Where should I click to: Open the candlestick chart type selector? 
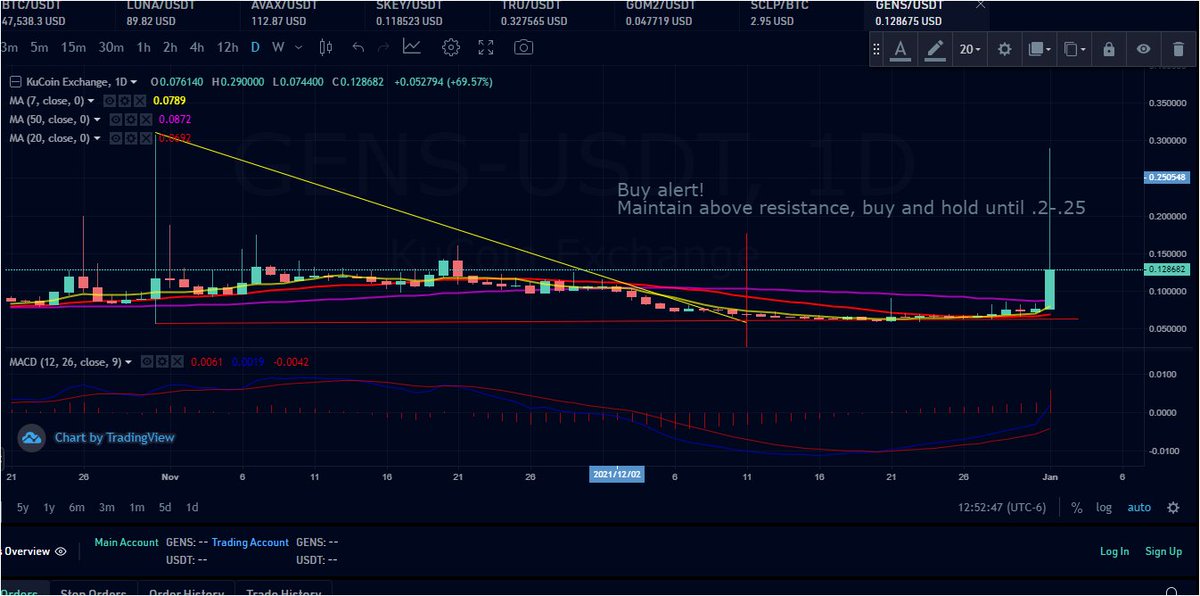coord(326,47)
